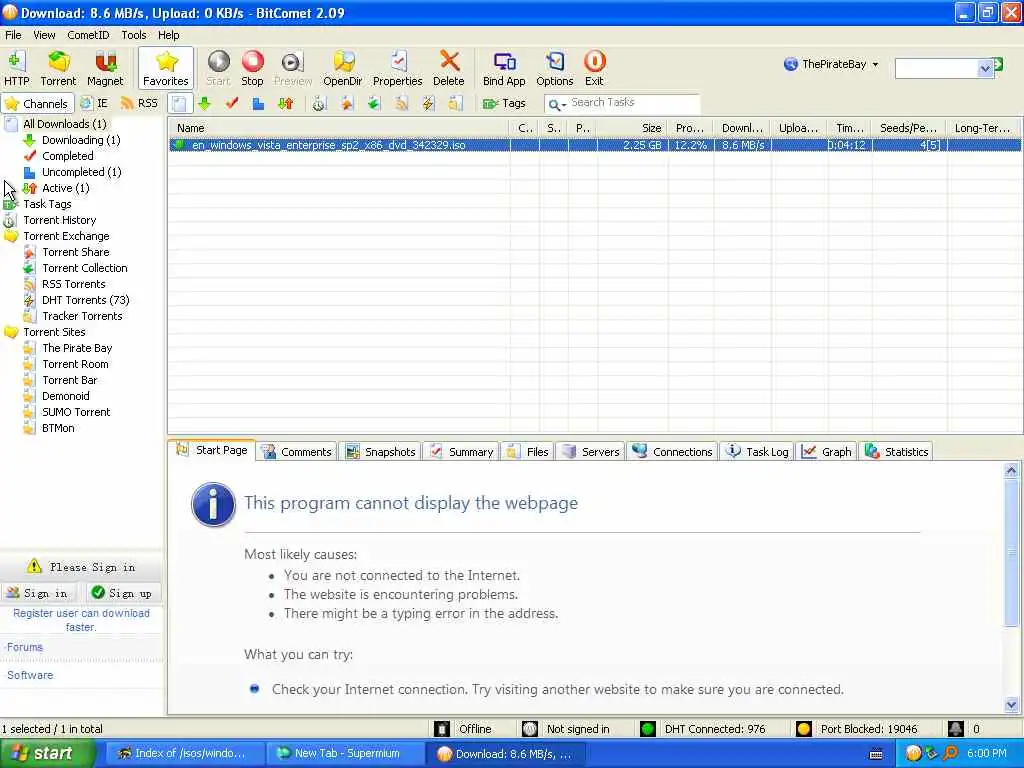Screen dimensions: 1024x768
Task: Open Torrent Collection item
Action: [x=84, y=268]
